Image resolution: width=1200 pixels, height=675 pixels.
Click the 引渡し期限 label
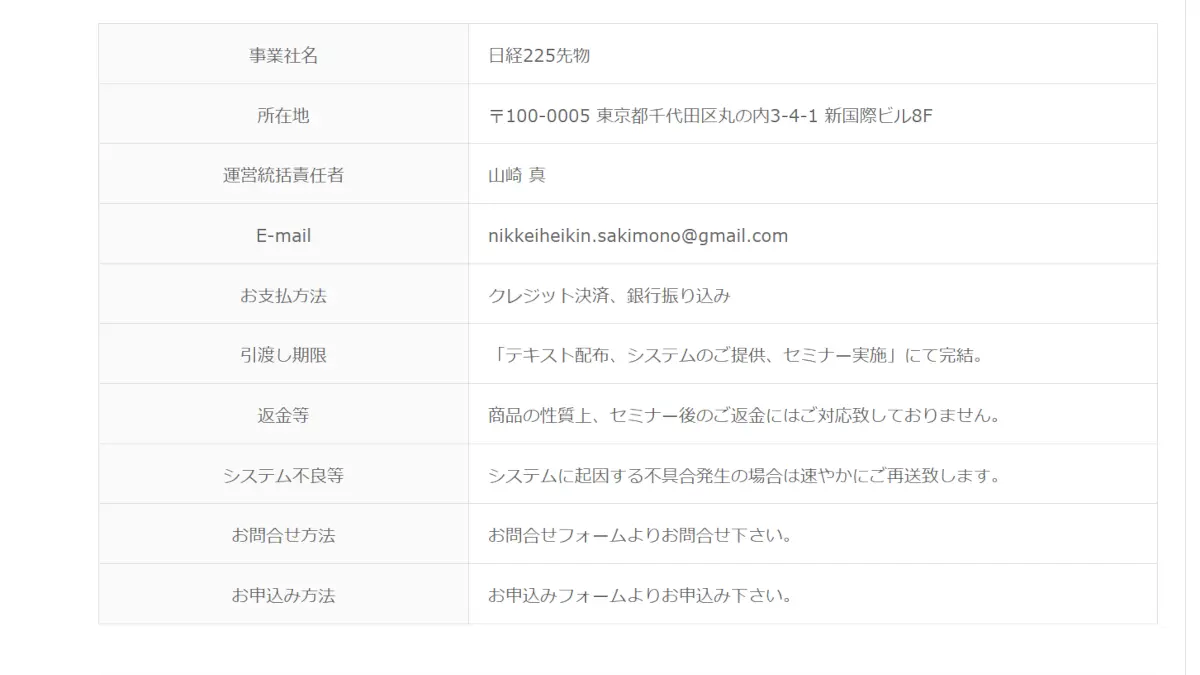point(283,356)
